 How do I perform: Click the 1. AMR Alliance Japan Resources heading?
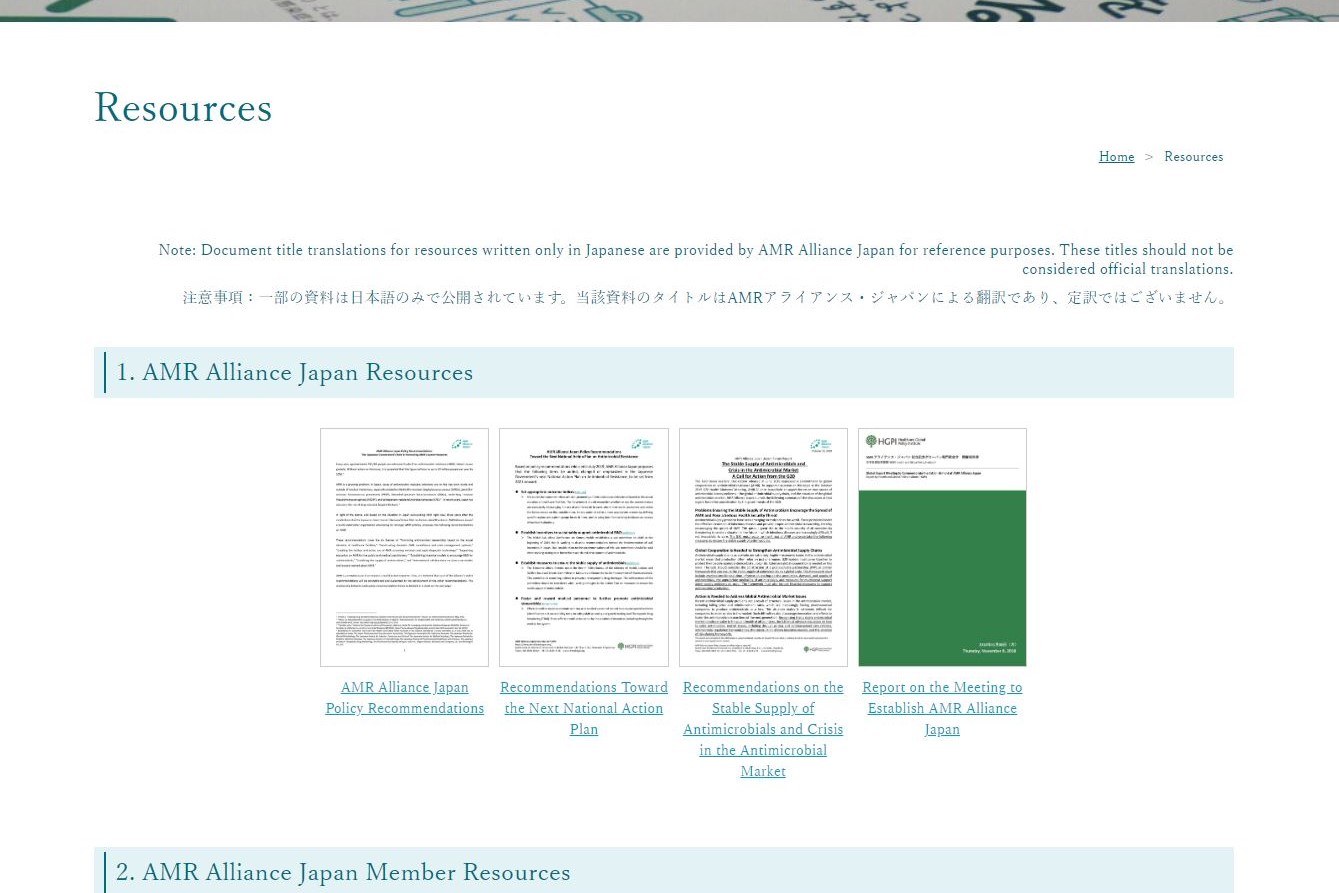click(295, 373)
